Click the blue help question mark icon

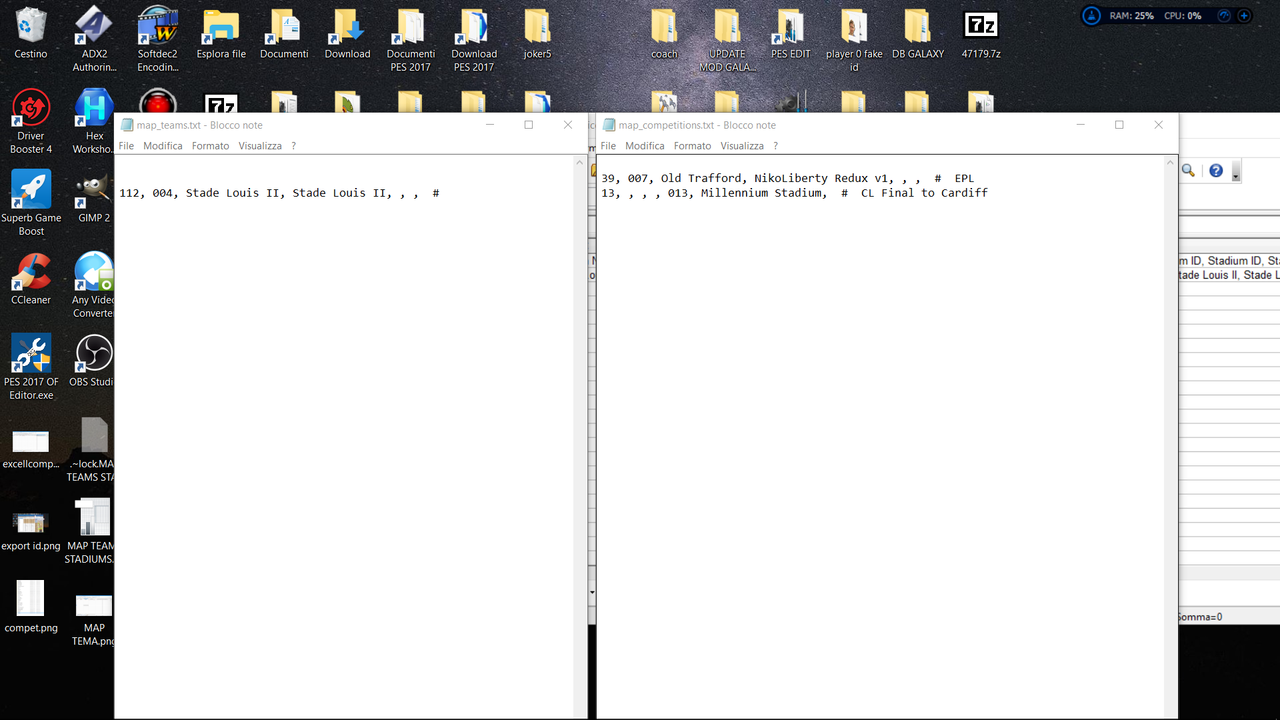1216,171
